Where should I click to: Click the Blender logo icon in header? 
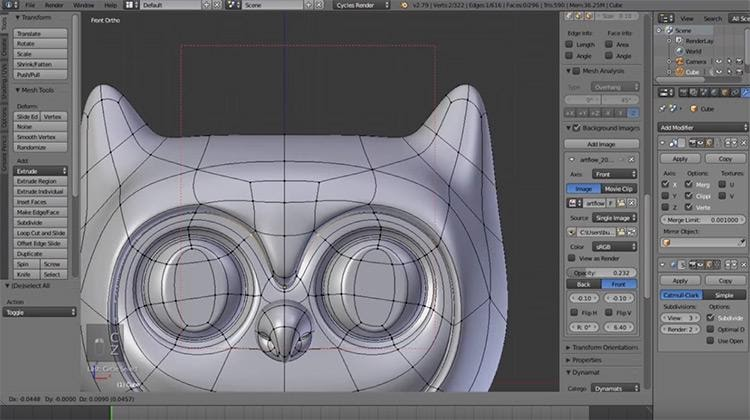[x=404, y=5]
